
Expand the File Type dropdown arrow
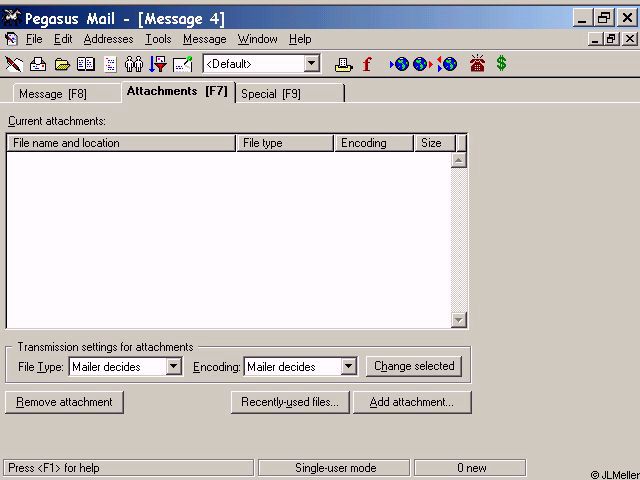pos(173,366)
